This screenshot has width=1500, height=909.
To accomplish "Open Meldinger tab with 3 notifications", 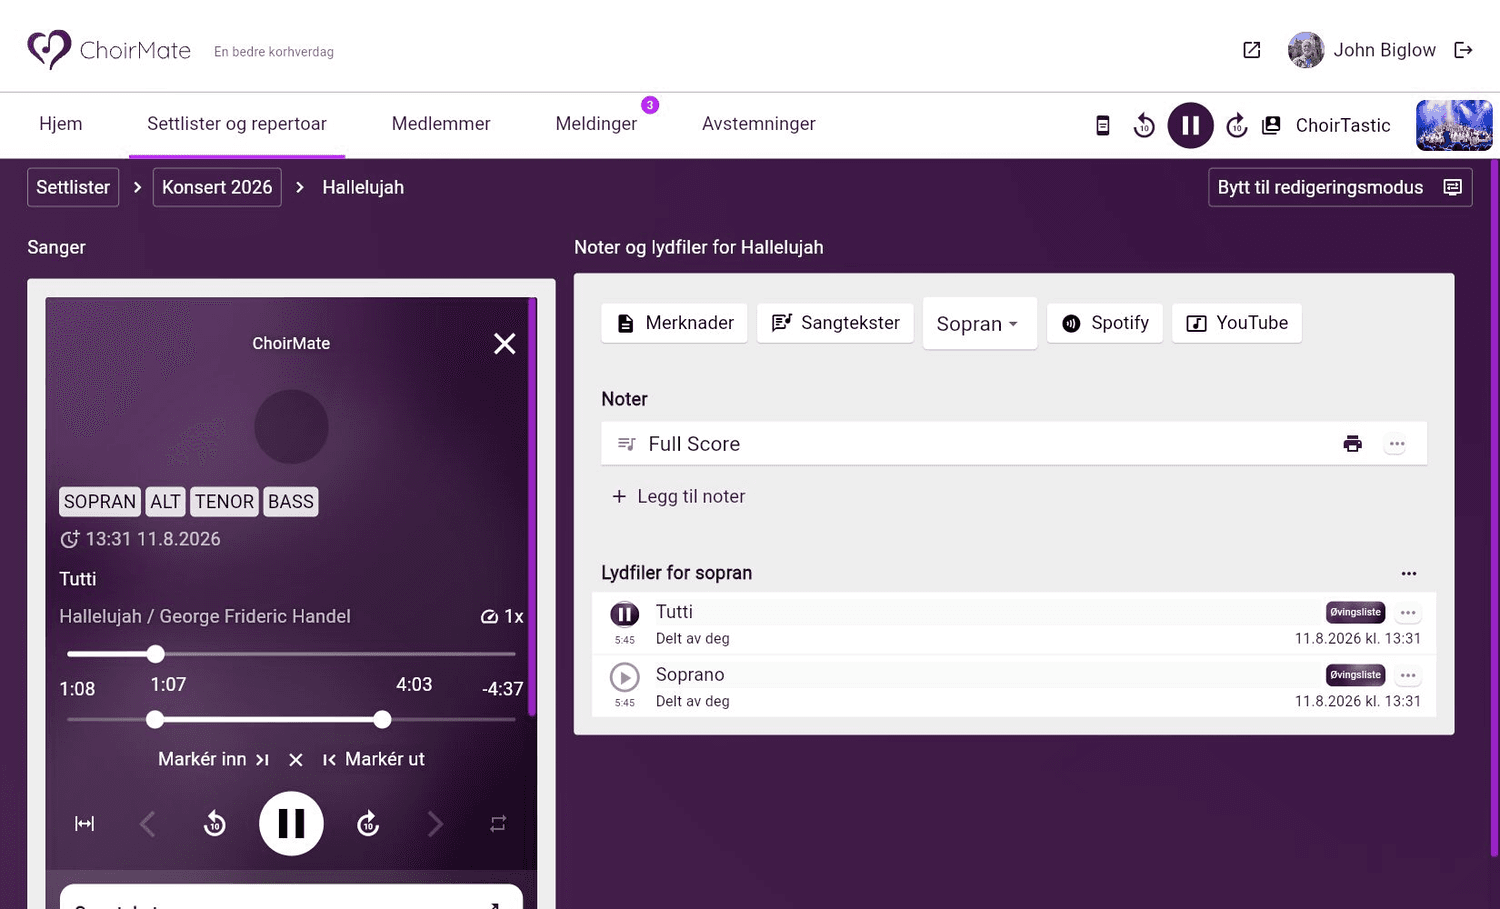I will pos(596,124).
